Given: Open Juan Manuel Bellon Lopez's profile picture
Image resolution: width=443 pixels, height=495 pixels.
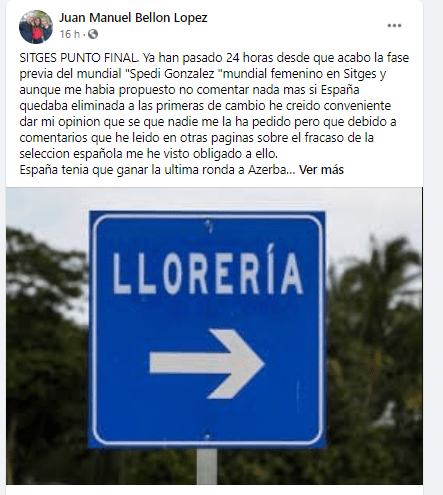Looking at the screenshot, I should coord(36,27).
